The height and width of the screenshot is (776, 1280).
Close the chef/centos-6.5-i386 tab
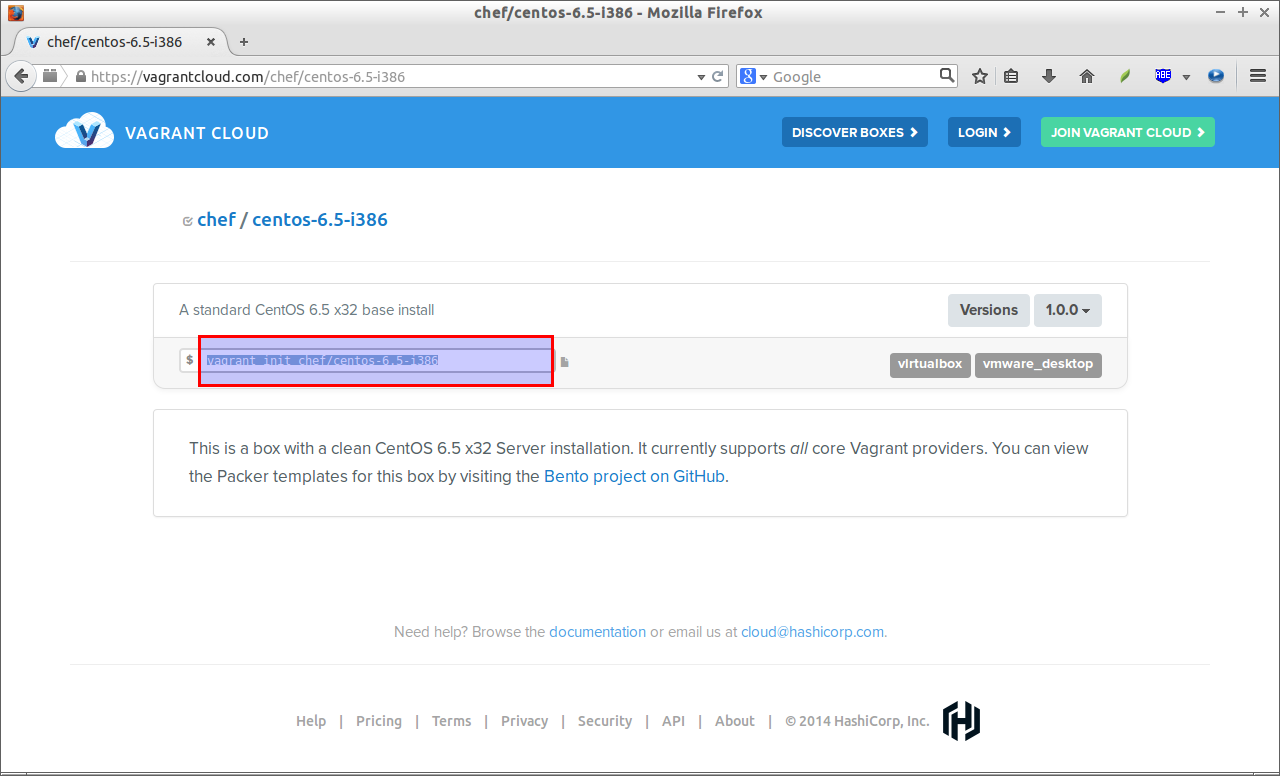click(x=211, y=42)
